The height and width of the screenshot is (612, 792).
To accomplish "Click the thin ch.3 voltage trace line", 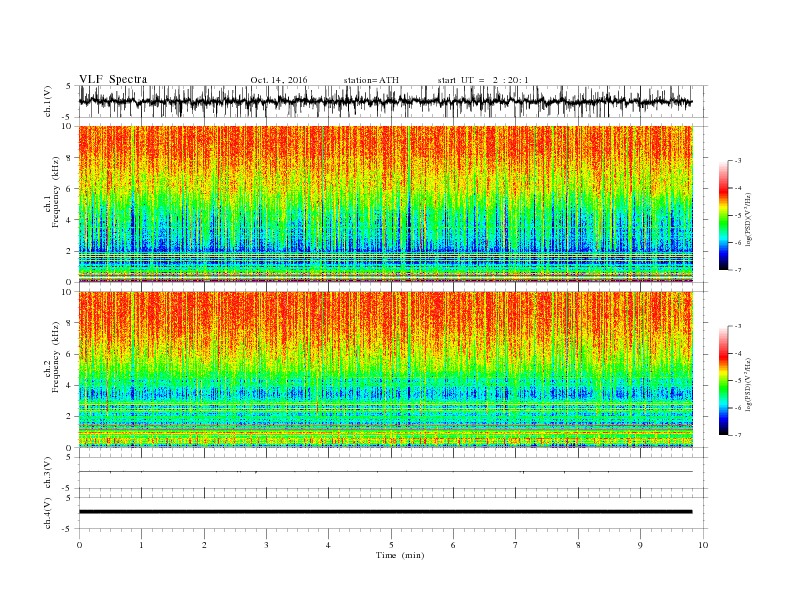I will point(385,472).
